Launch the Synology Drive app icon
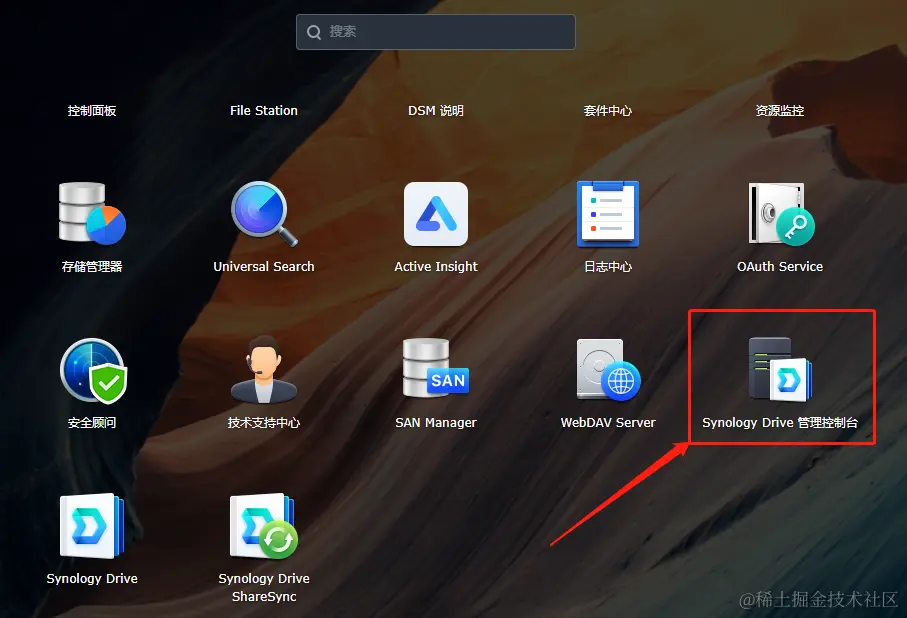This screenshot has height=618, width=907. point(92,525)
